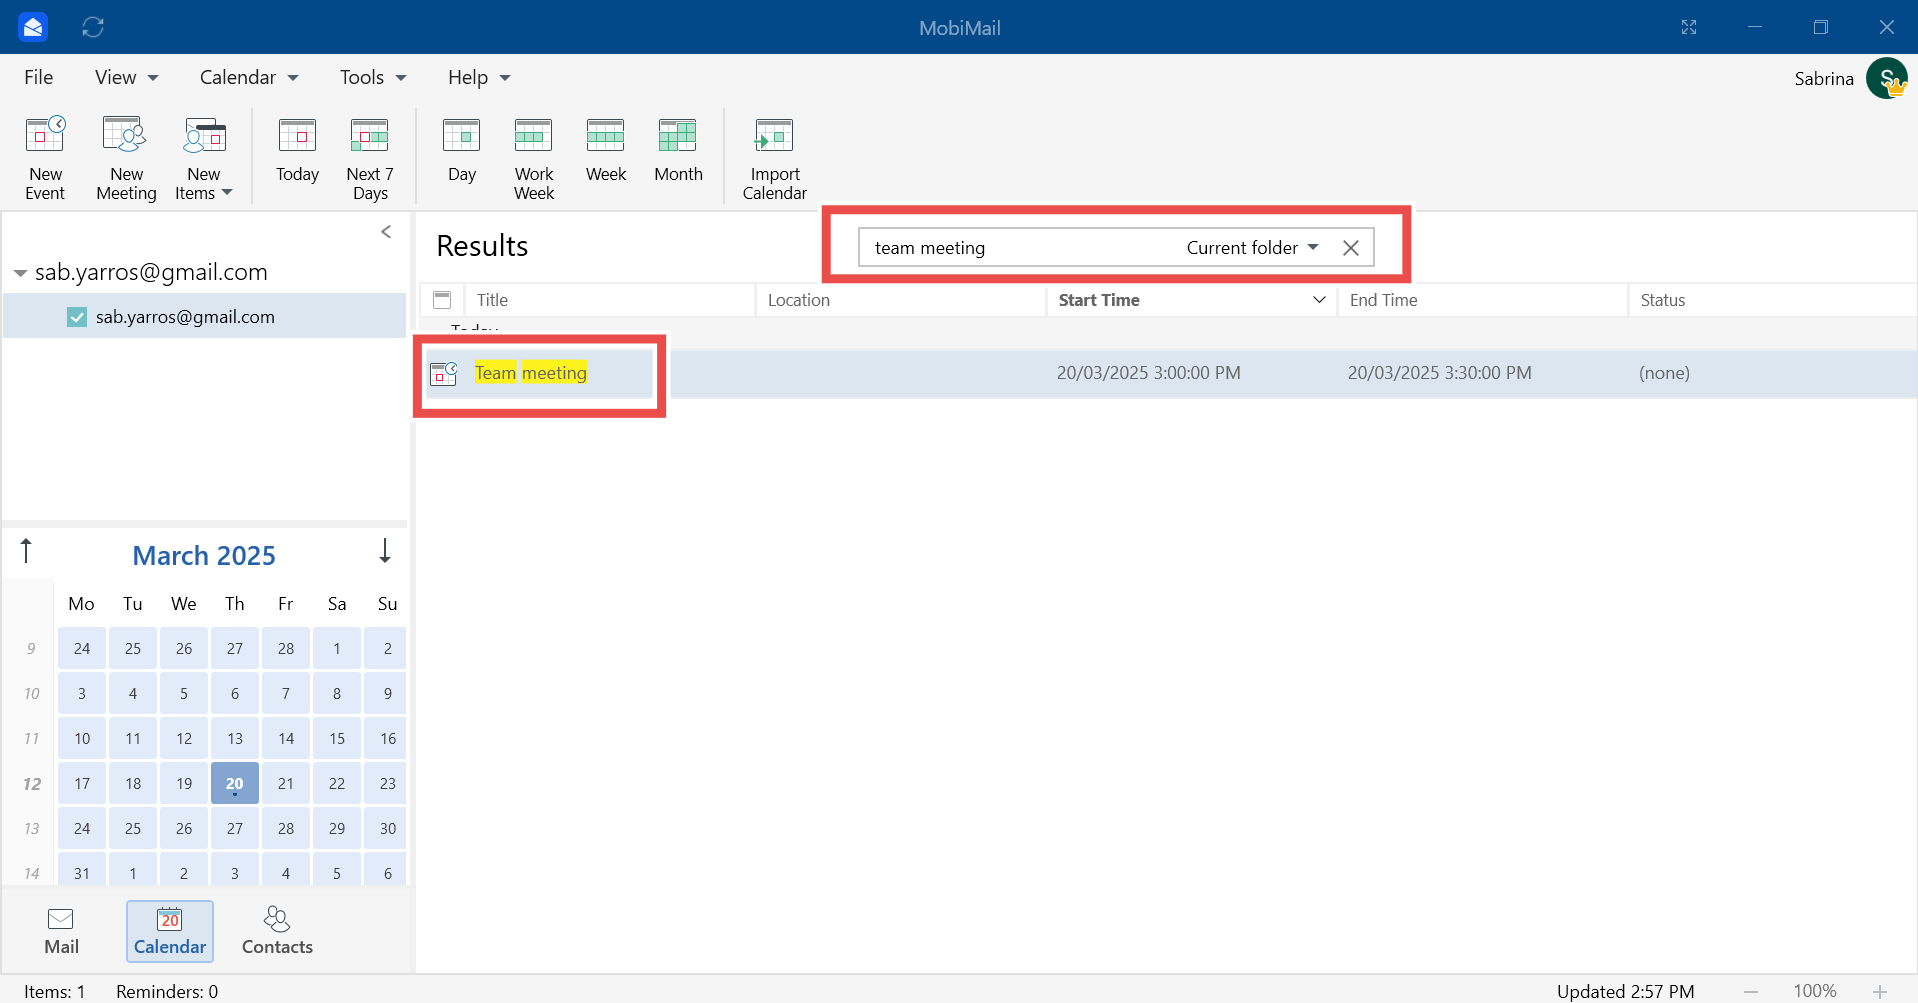Open the View menu
This screenshot has width=1918, height=1003.
click(x=126, y=77)
